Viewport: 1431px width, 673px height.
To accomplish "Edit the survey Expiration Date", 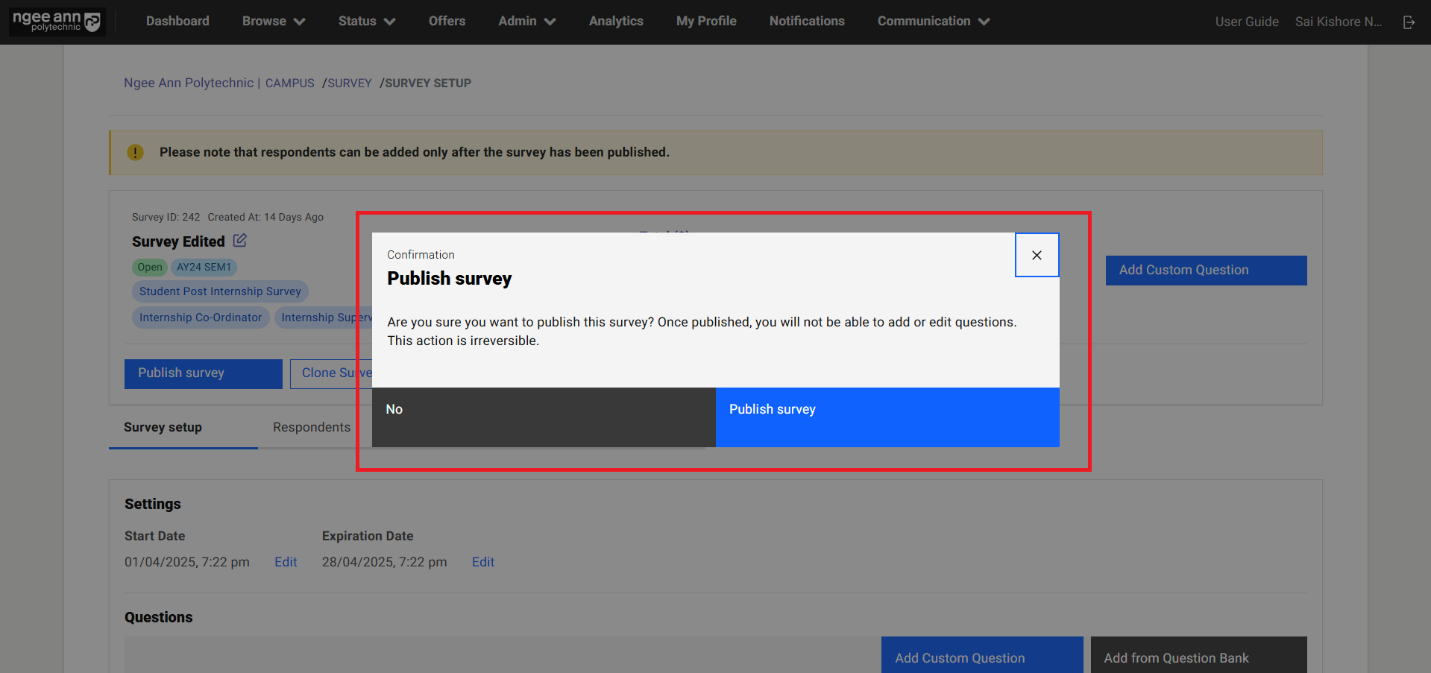I will (483, 562).
